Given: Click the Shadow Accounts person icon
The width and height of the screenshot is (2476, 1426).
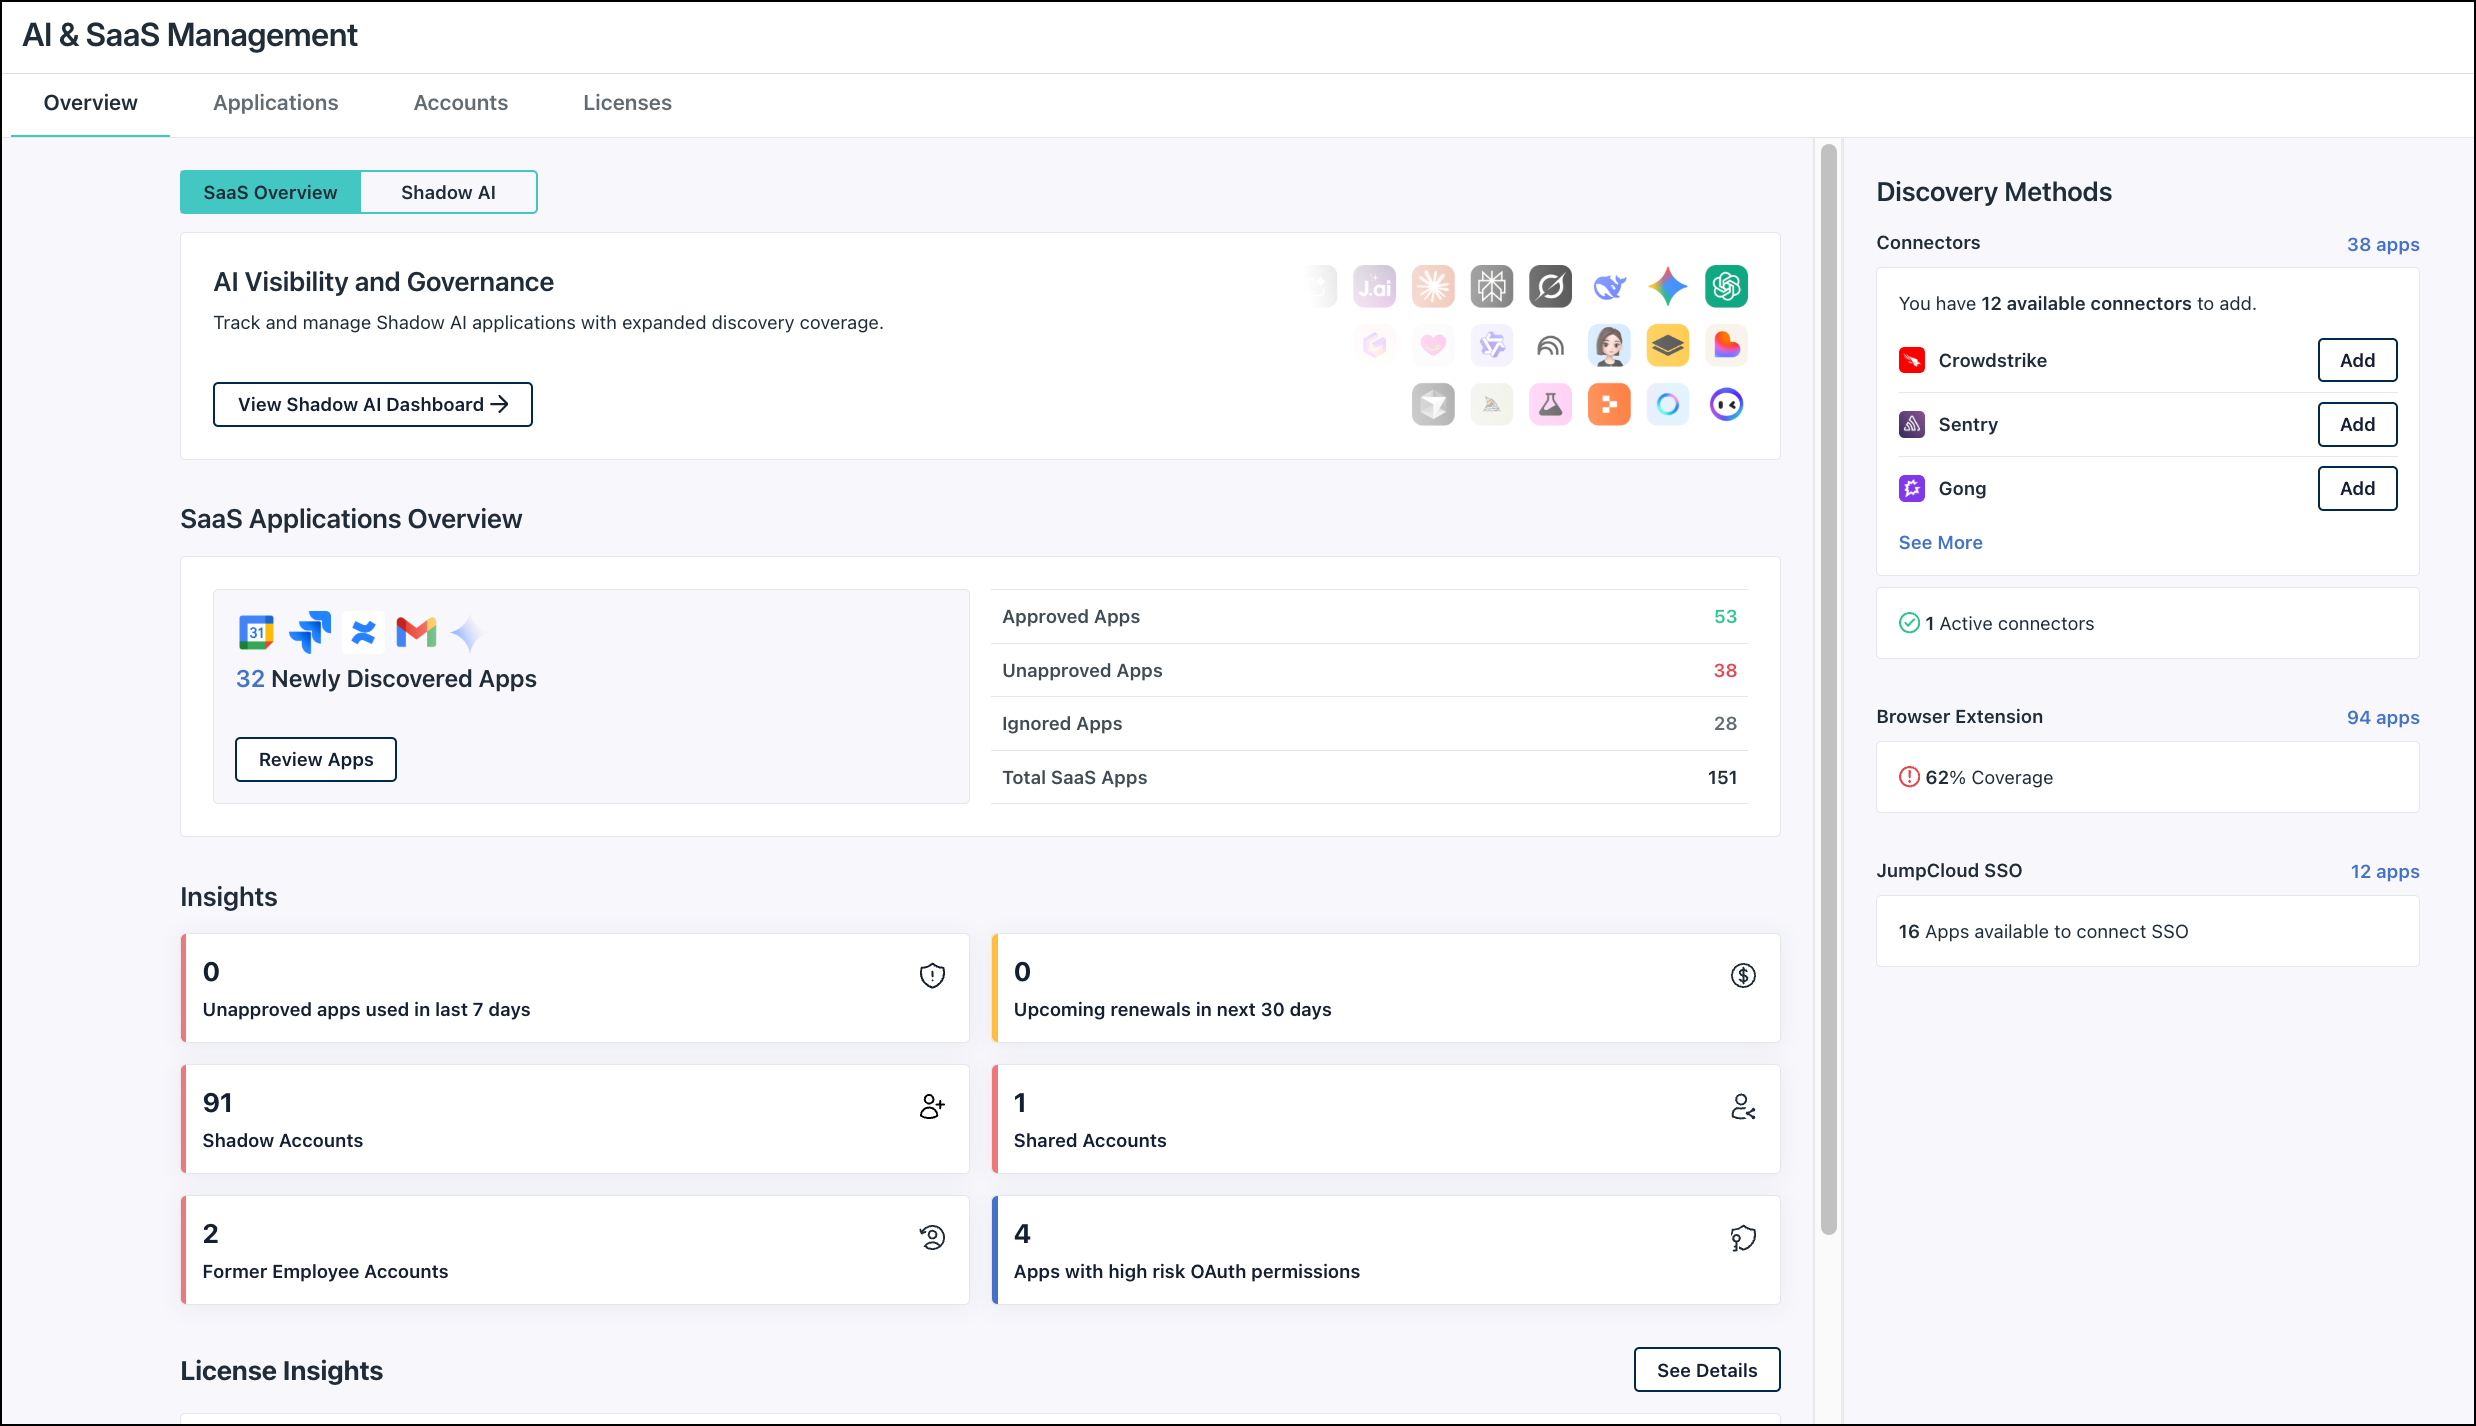Looking at the screenshot, I should (x=932, y=1105).
